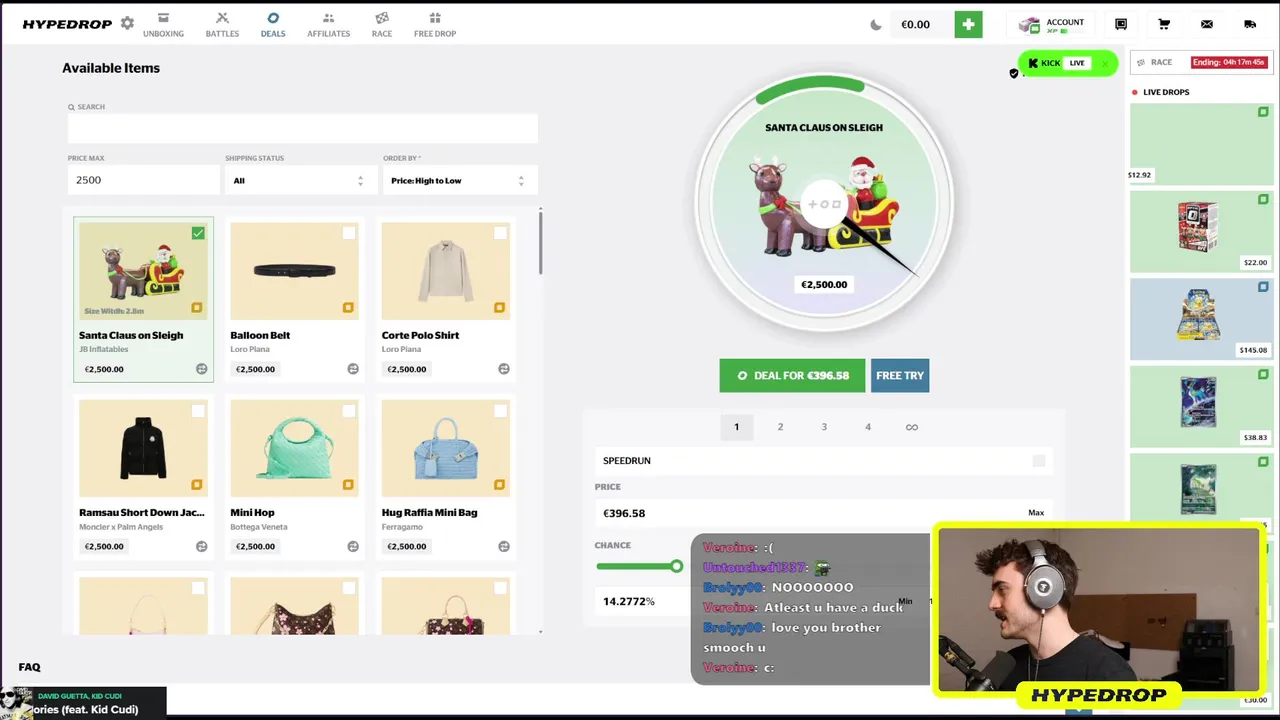Viewport: 1280px width, 720px height.
Task: Click the Free Try button
Action: [900, 375]
